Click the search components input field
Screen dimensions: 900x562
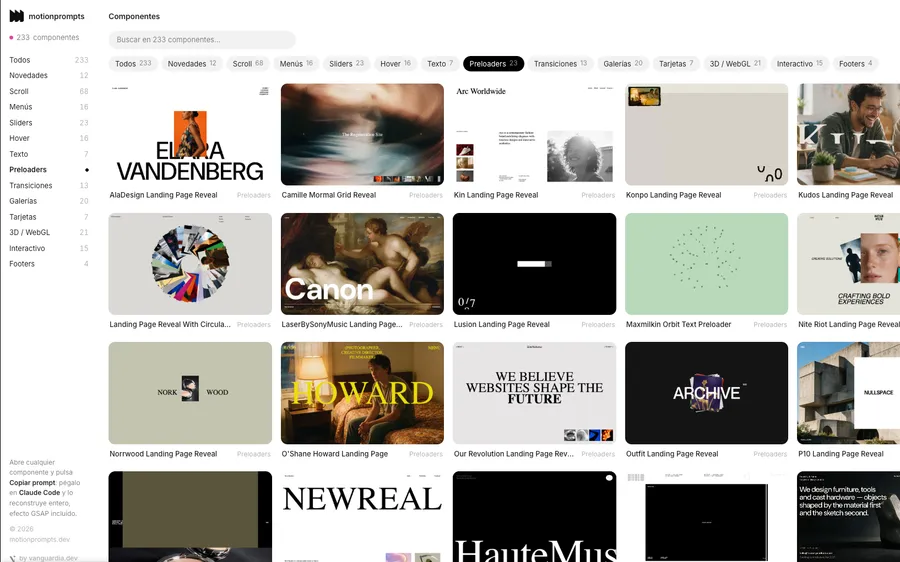pos(202,40)
